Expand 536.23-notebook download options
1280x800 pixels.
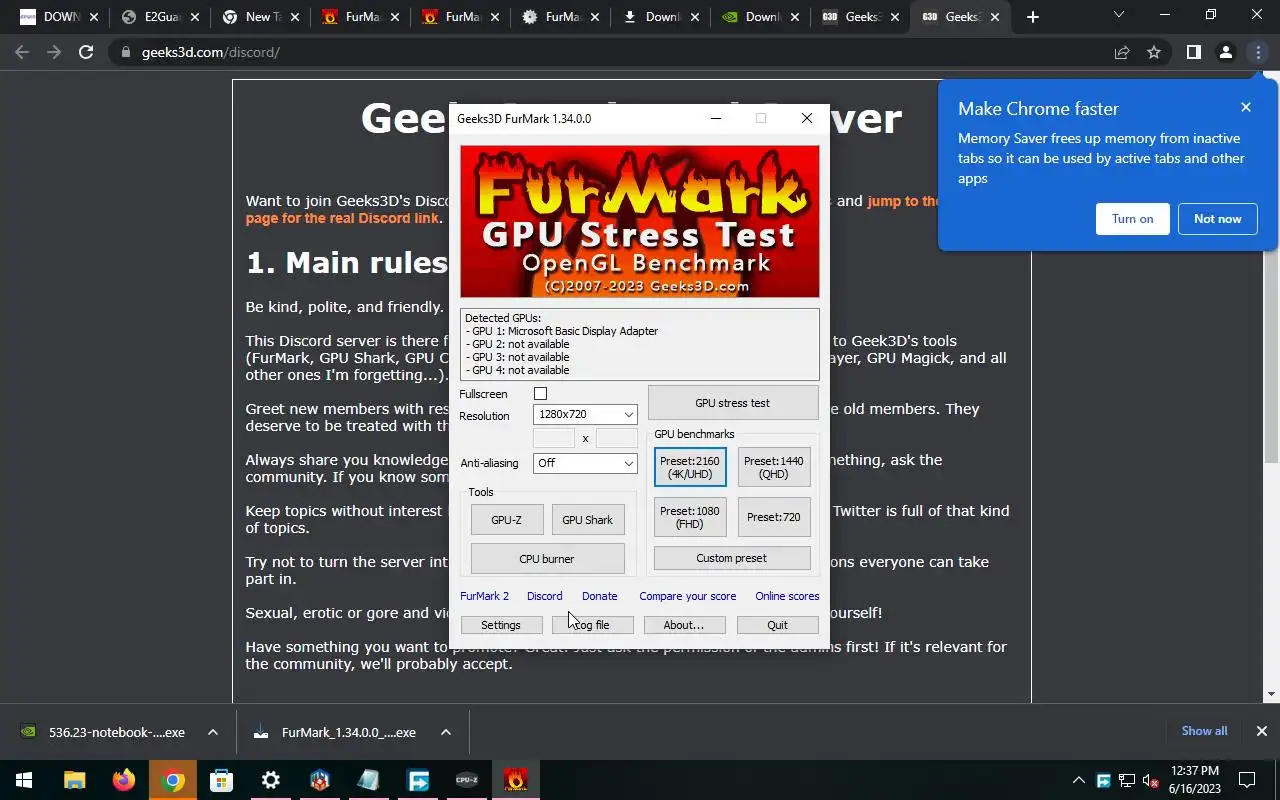213,732
